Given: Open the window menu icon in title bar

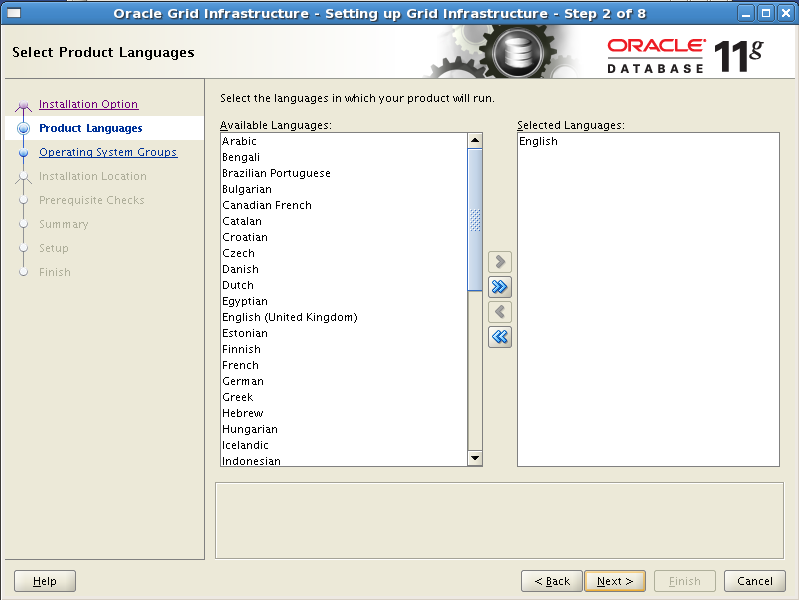Looking at the screenshot, I should pyautogui.click(x=13, y=13).
